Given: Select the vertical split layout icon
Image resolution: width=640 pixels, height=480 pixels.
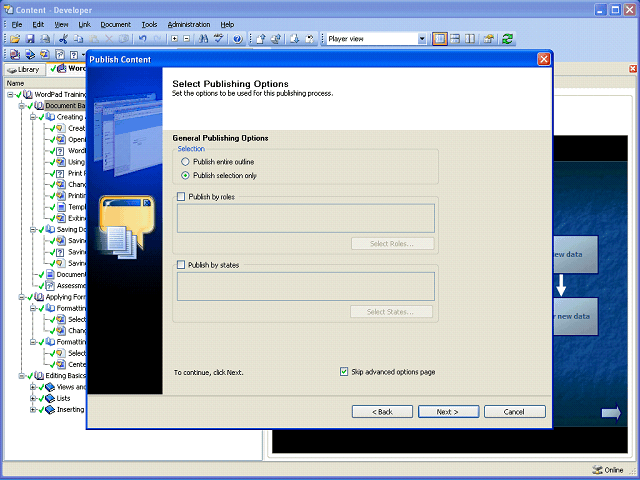Looking at the screenshot, I should (x=470, y=39).
